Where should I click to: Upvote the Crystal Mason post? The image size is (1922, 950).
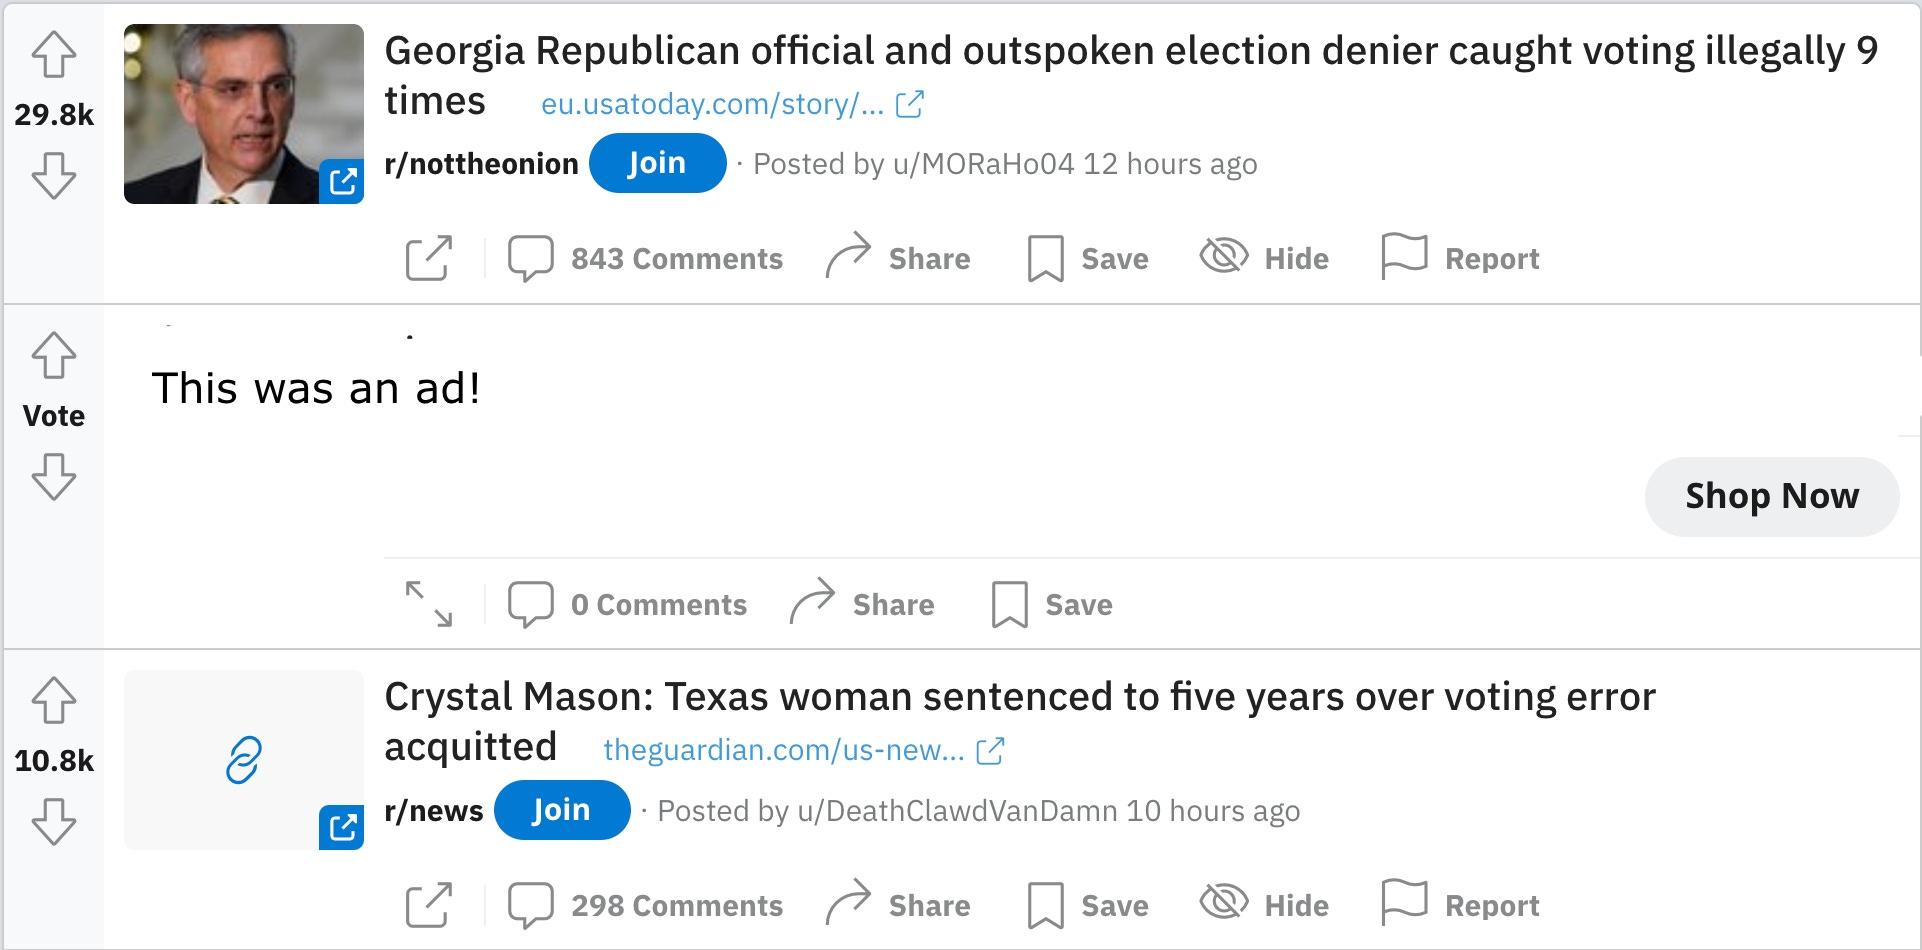tap(54, 700)
